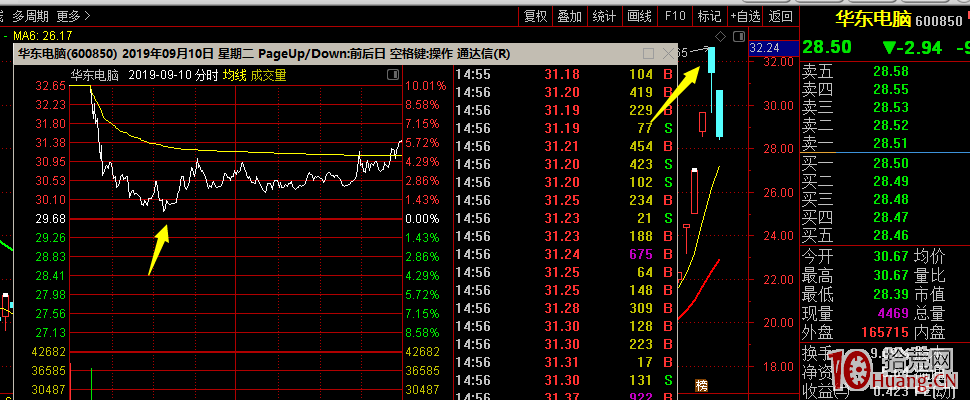This screenshot has height=400, width=970.
Task: Maximize the 华东电脑 intraday popup window
Action: [648, 54]
